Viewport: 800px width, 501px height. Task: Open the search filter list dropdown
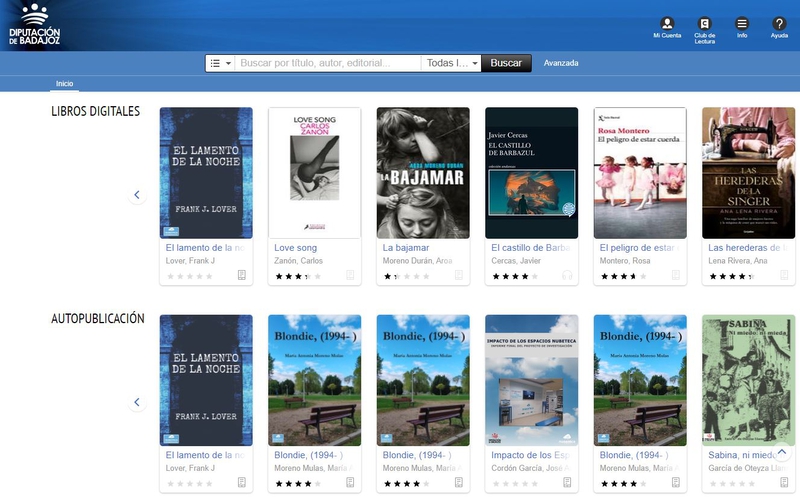220,63
